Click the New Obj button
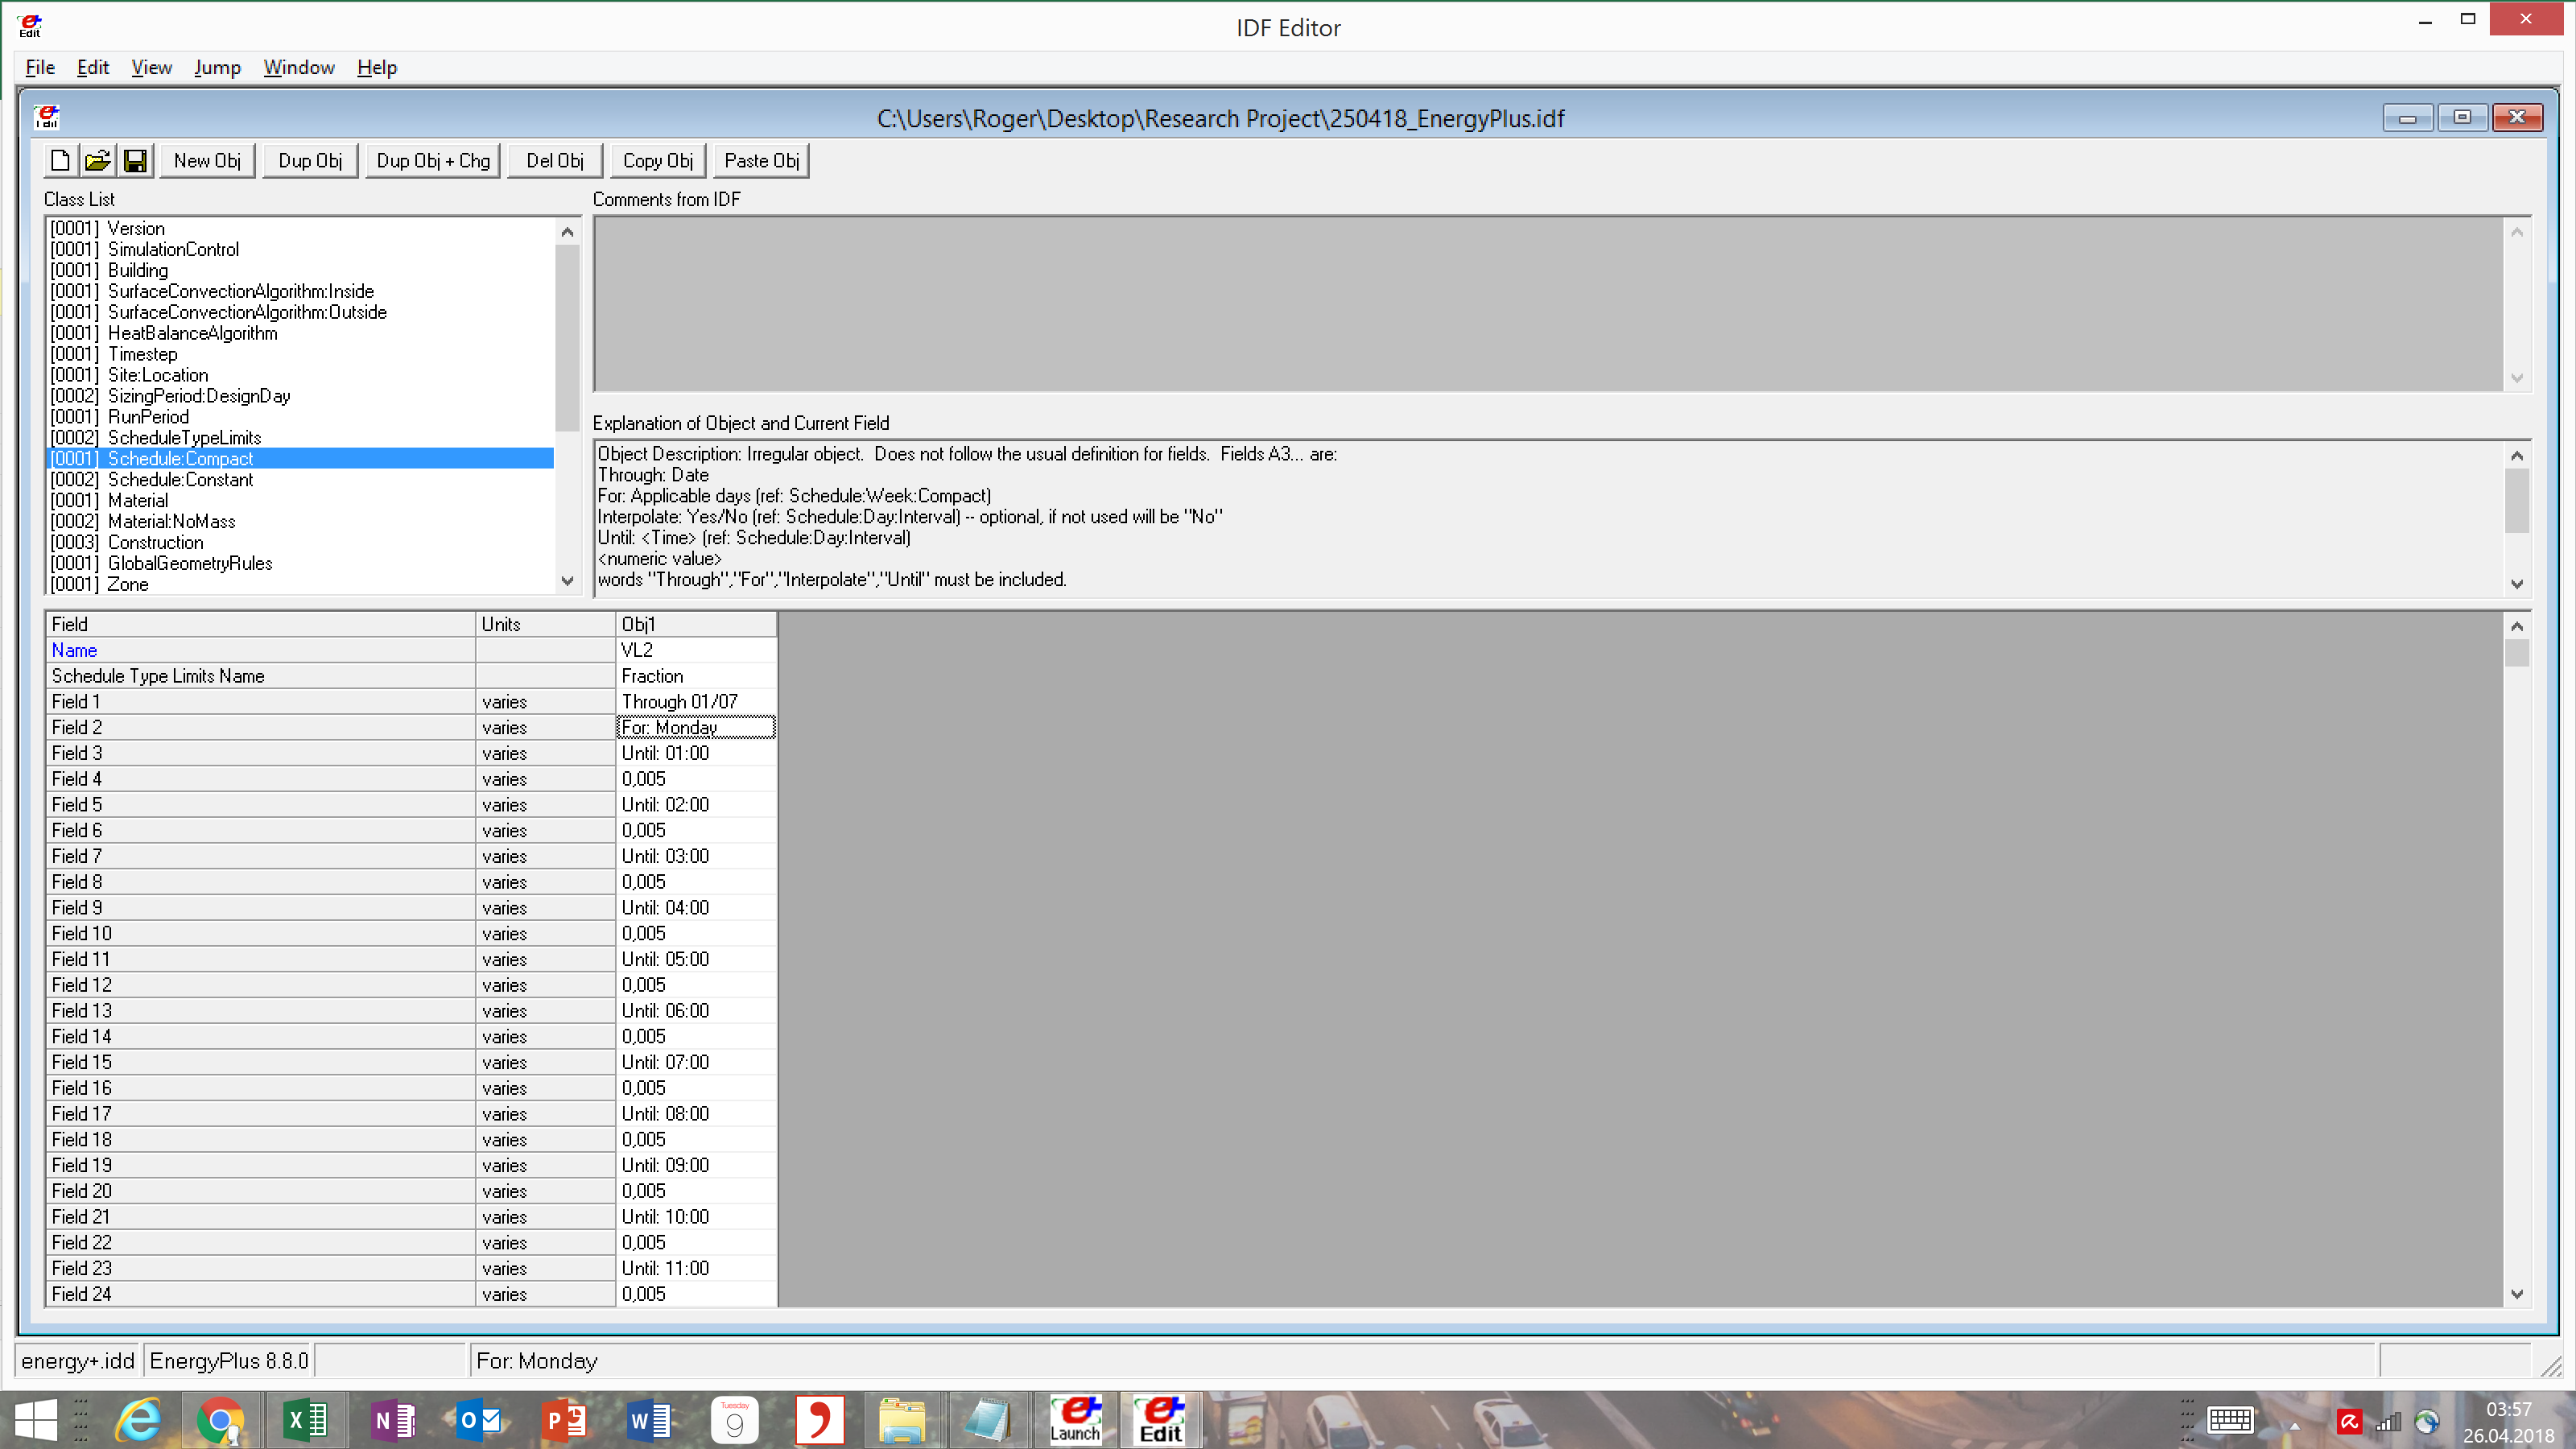2576x1449 pixels. pyautogui.click(x=207, y=161)
